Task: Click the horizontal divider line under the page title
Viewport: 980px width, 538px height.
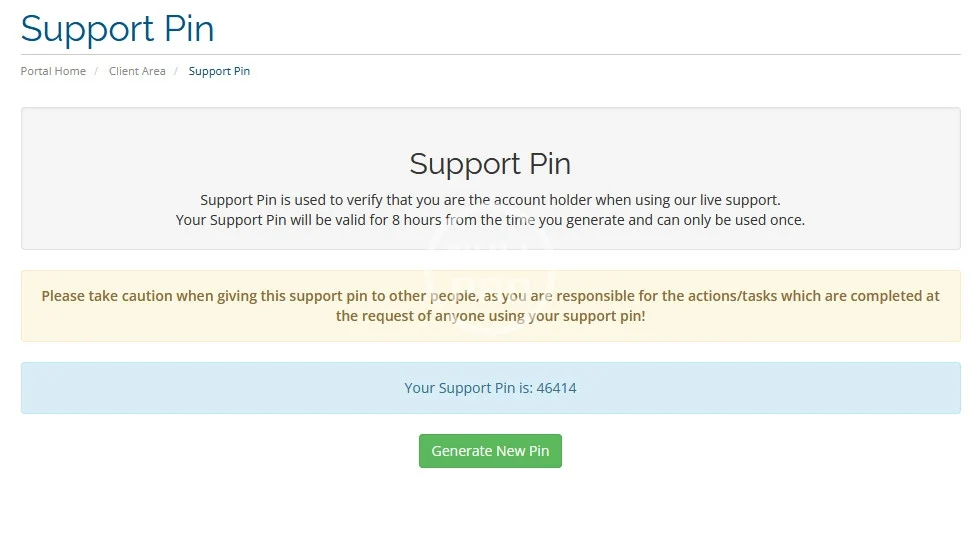Action: point(490,54)
